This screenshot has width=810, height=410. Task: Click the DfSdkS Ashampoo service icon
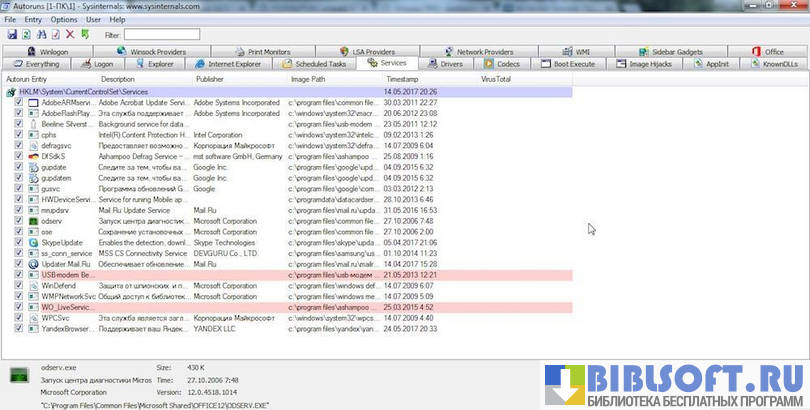[33, 155]
